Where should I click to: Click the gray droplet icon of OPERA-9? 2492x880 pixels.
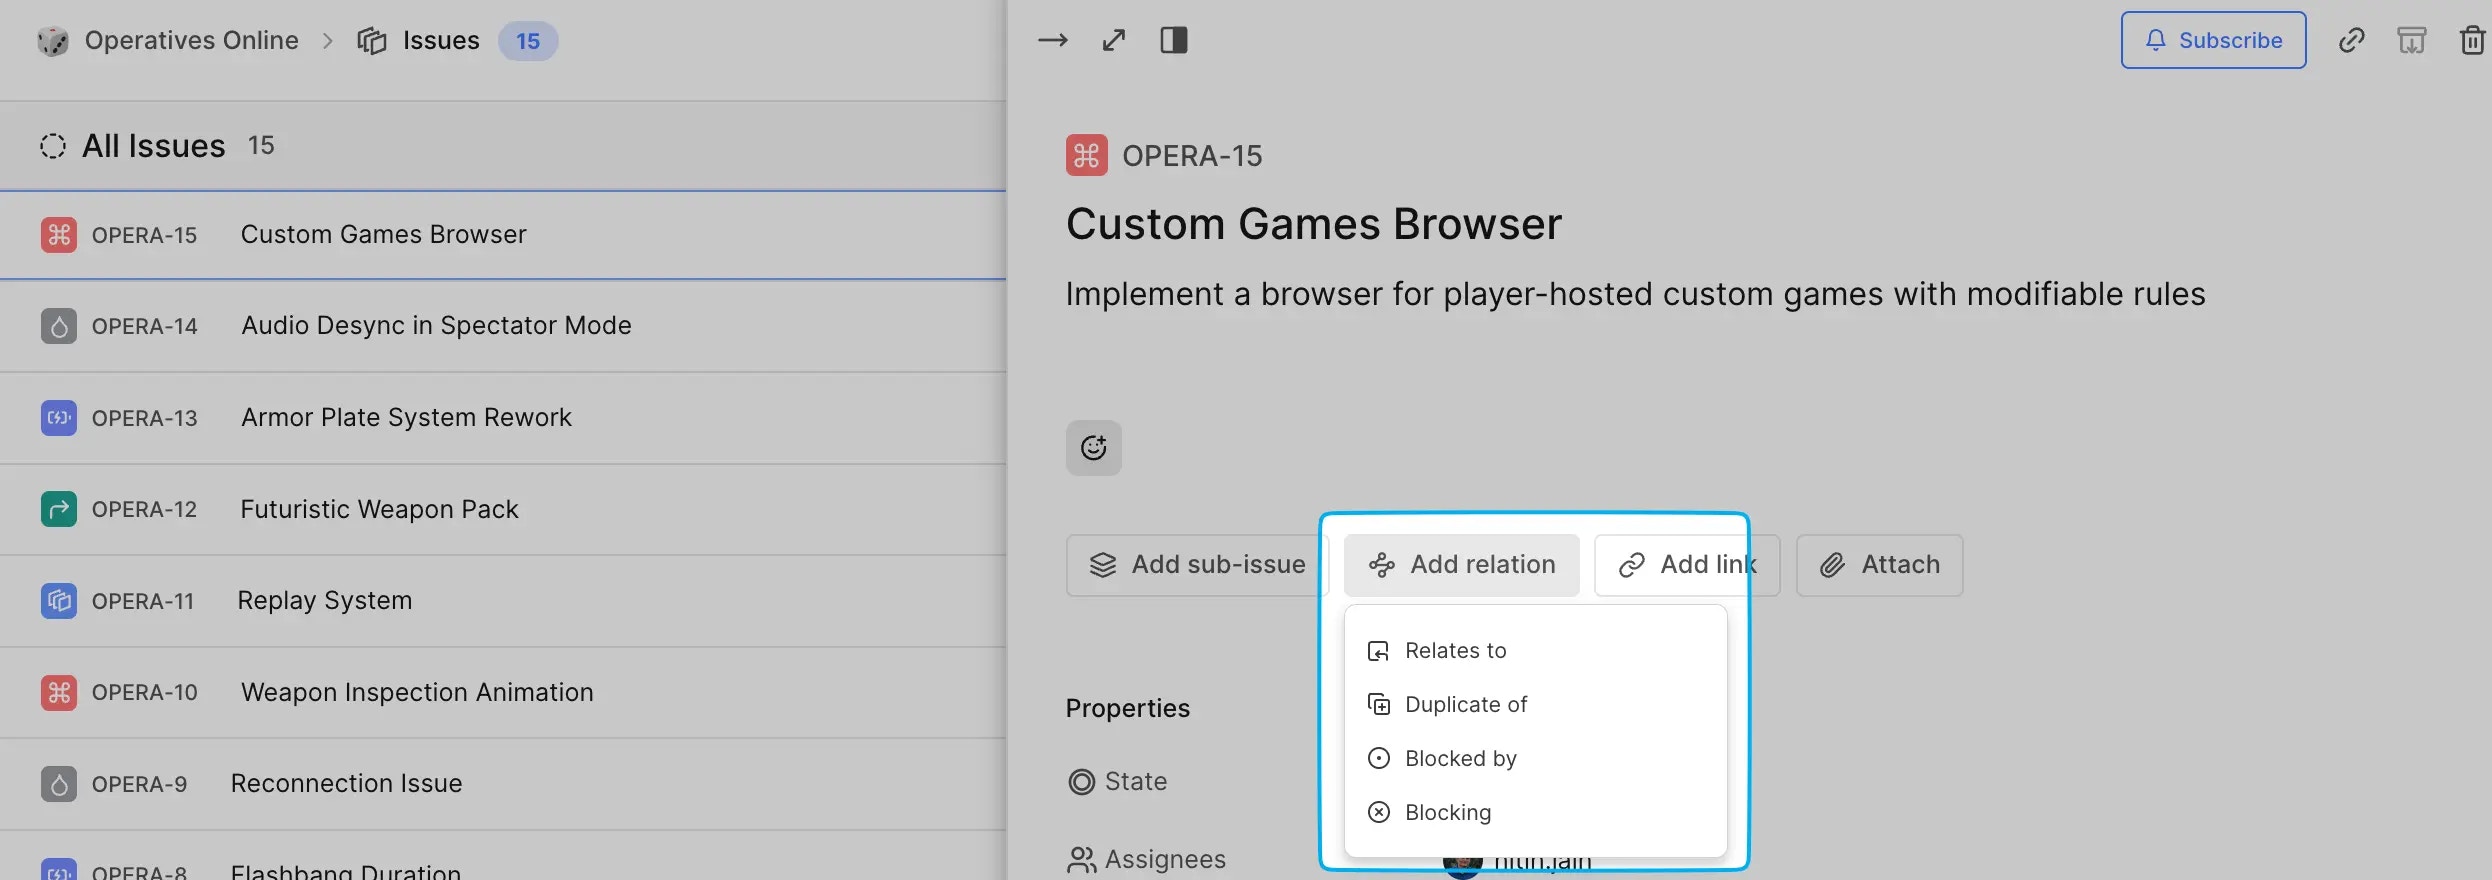click(59, 784)
